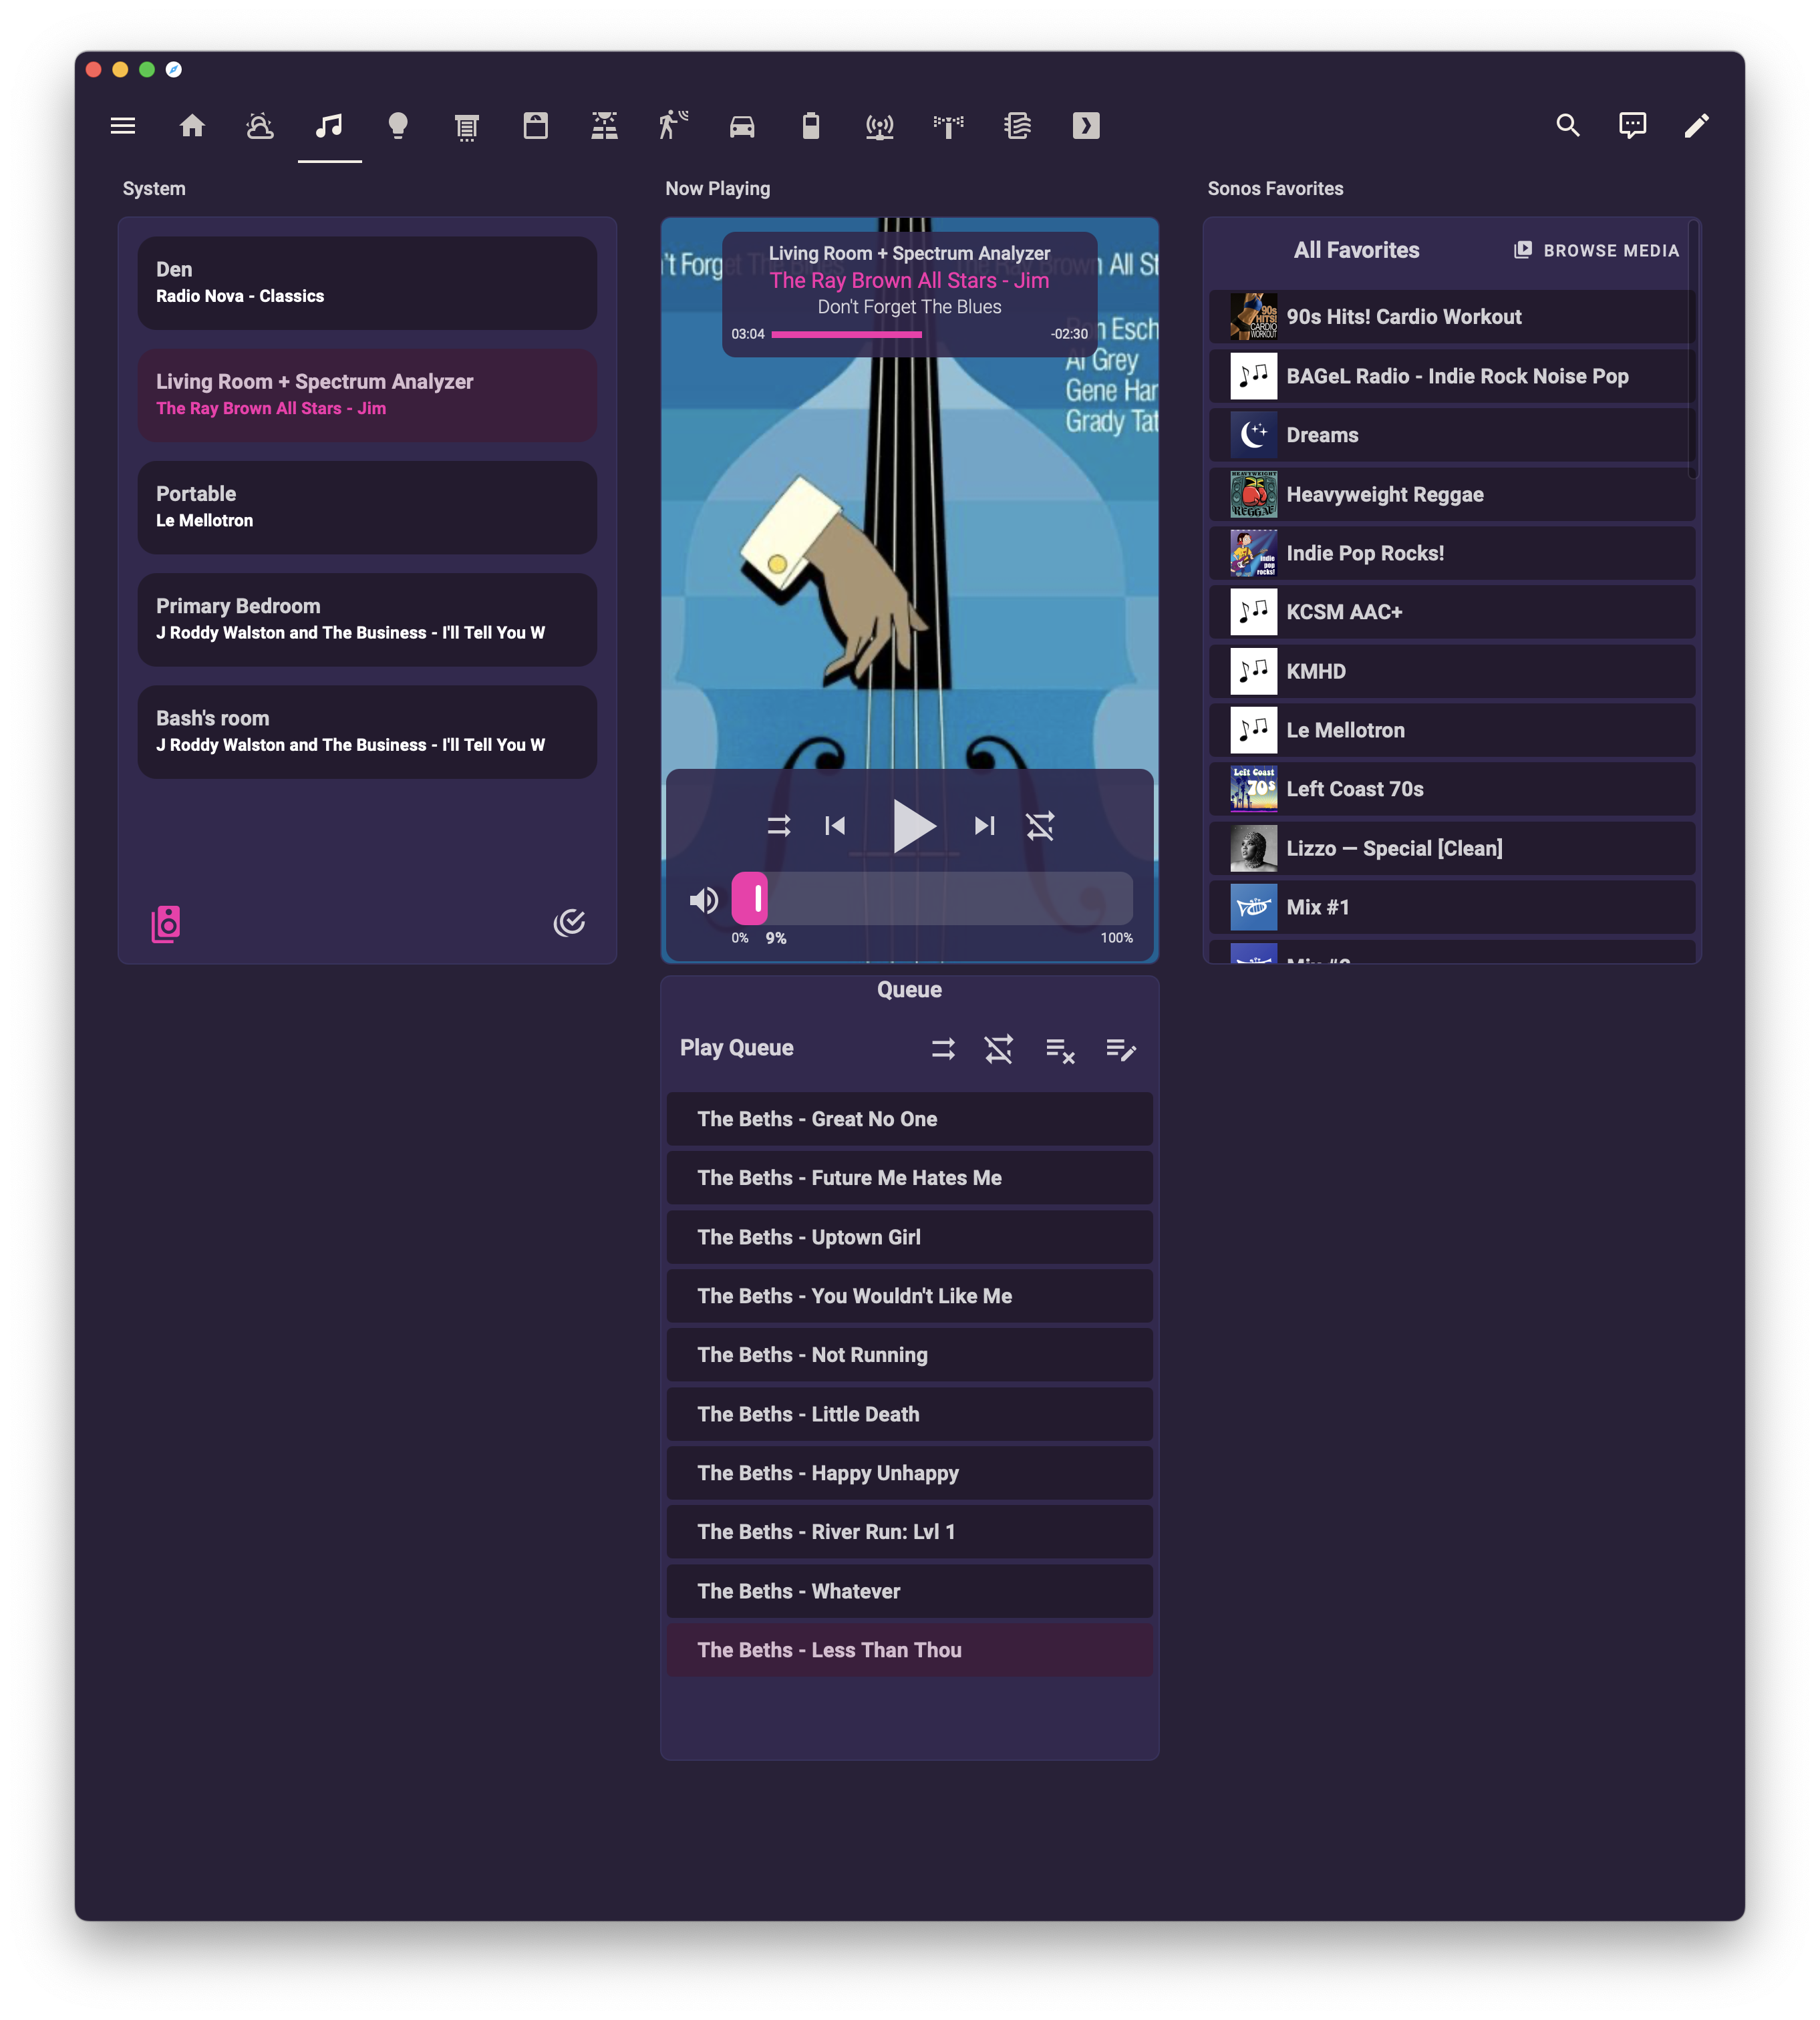Viewport: 1820px width, 2020px height.
Task: Open the window blinds tab
Action: (466, 126)
